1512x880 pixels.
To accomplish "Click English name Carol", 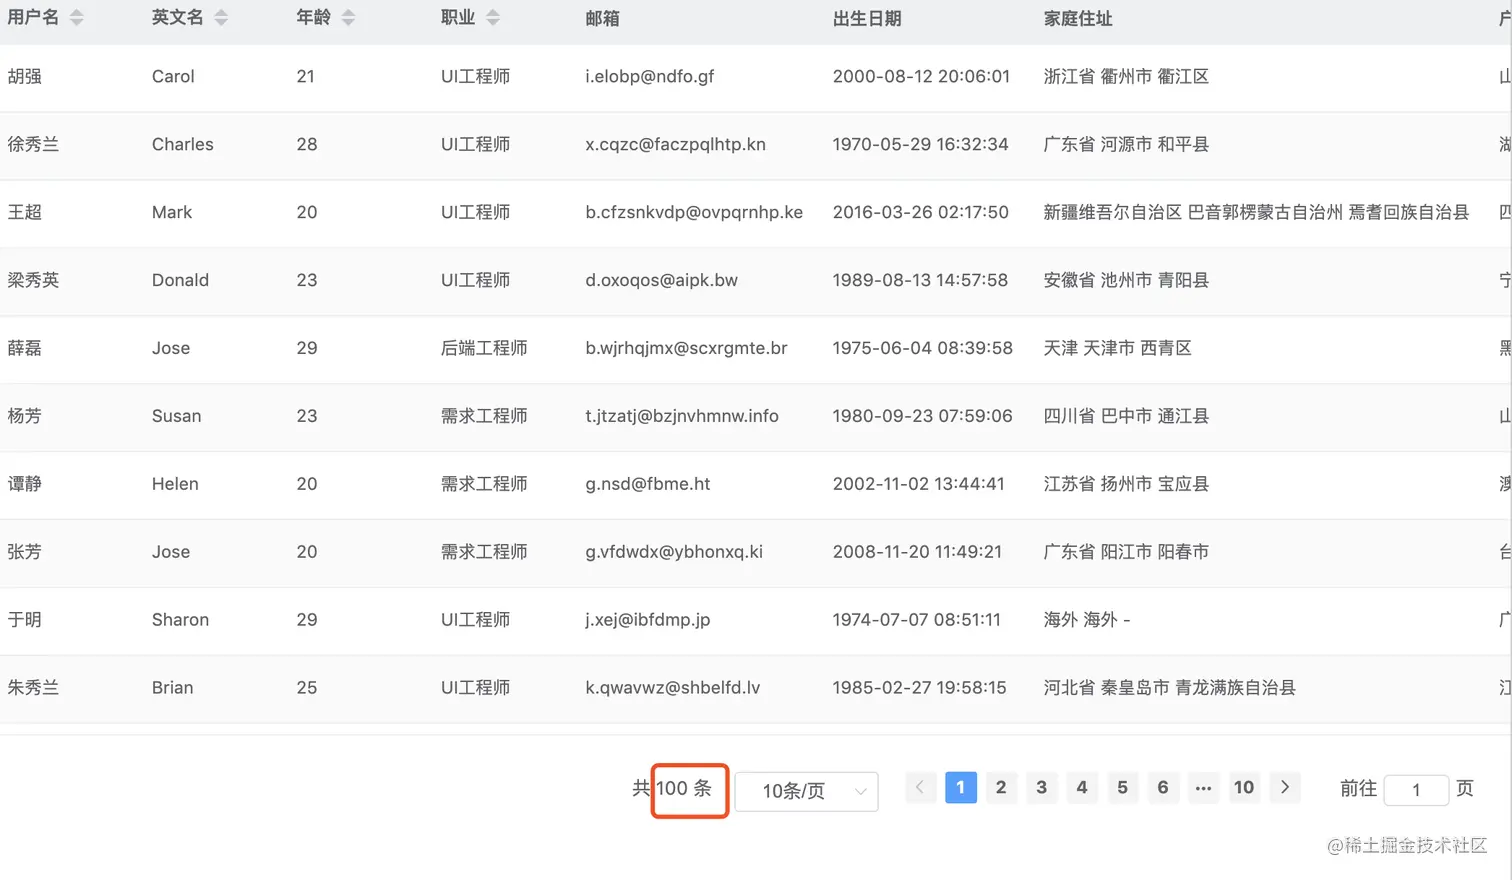I will tap(173, 76).
